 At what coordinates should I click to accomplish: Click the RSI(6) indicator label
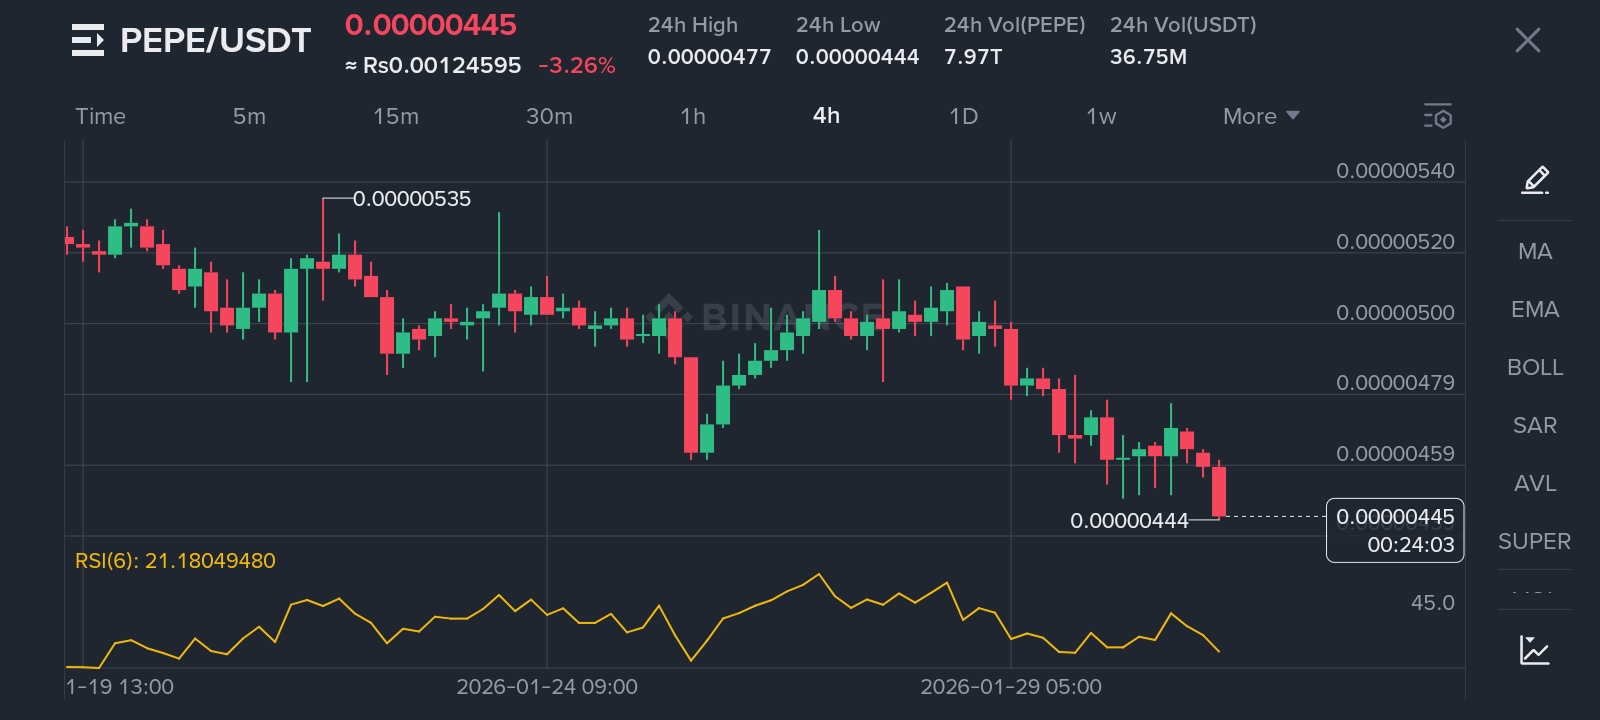click(175, 561)
